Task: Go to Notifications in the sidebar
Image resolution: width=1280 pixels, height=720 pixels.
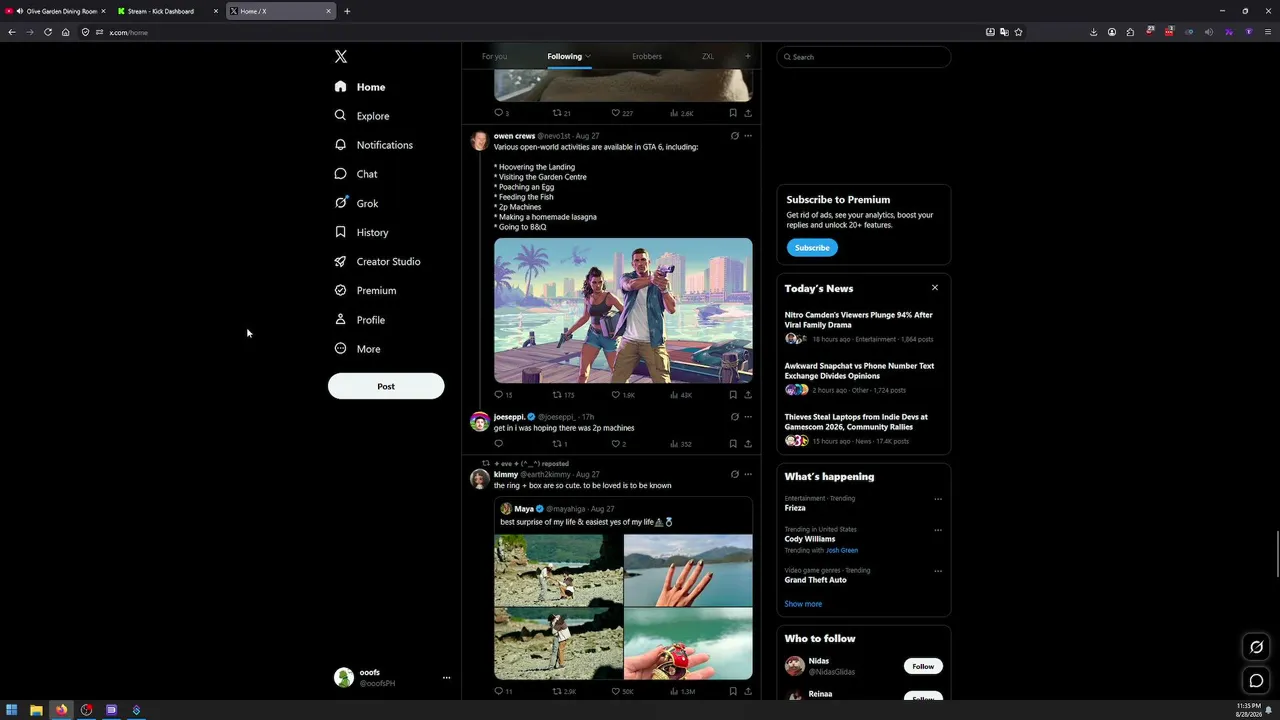Action: coord(374,145)
